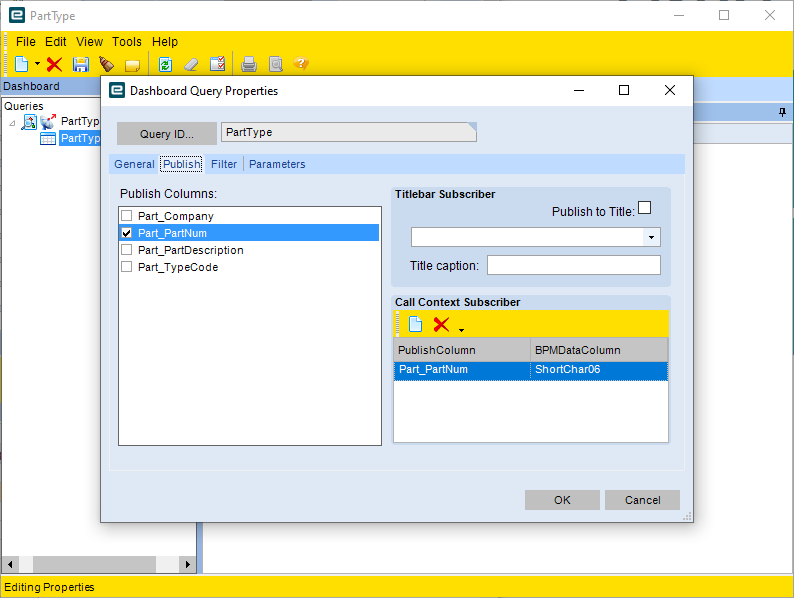Click the PublishColumn column header
The height and width of the screenshot is (598, 794).
point(462,350)
